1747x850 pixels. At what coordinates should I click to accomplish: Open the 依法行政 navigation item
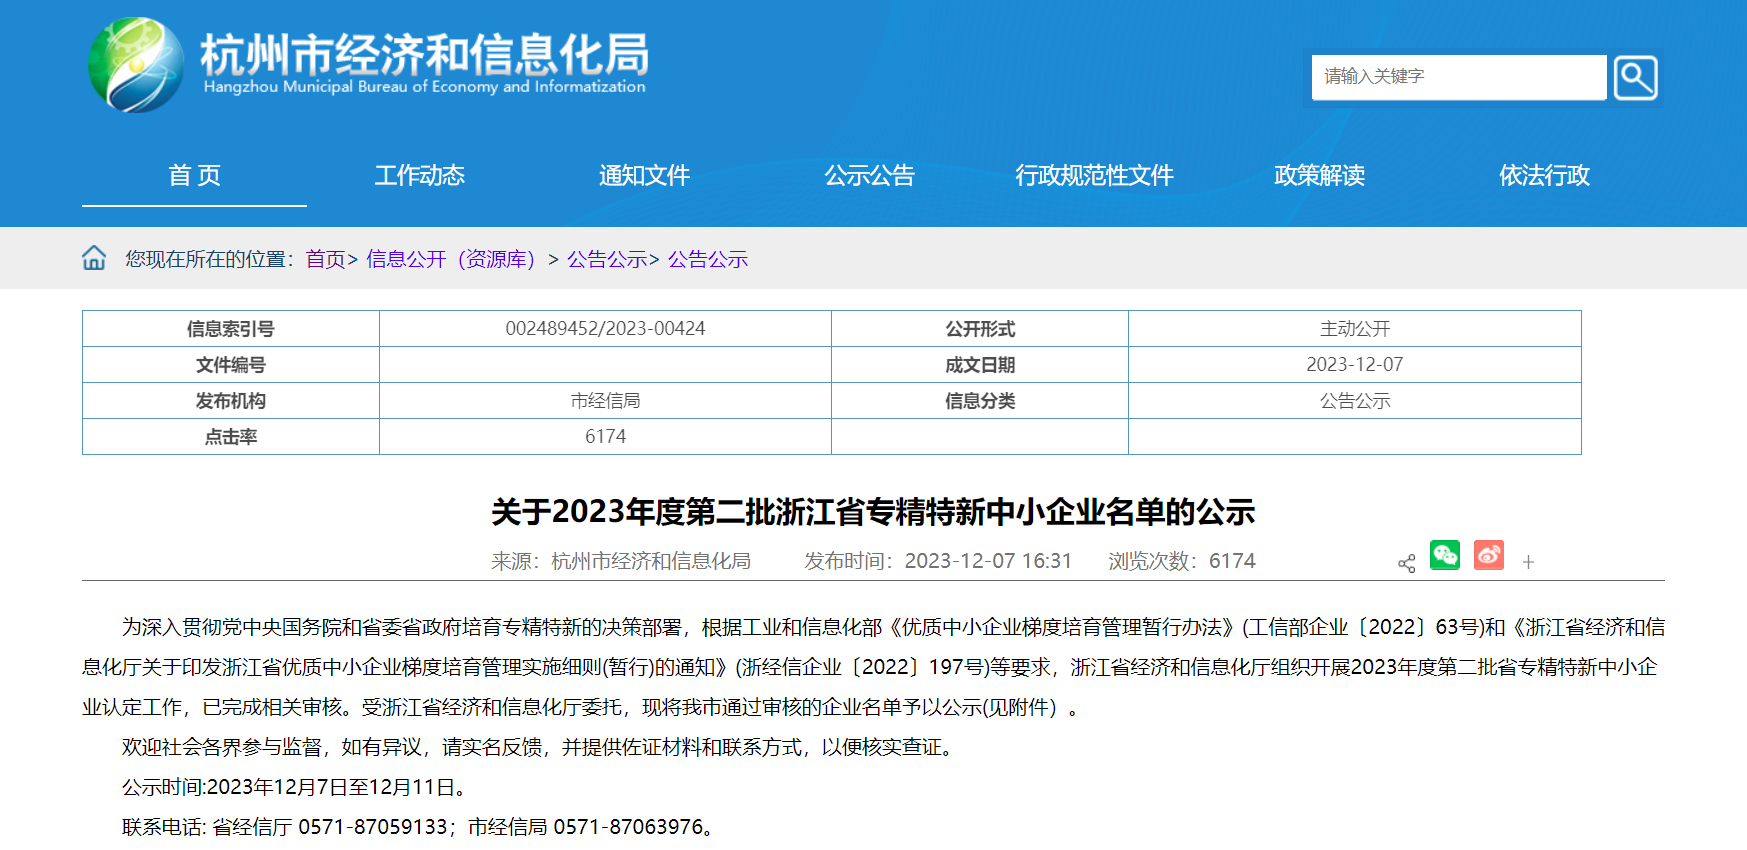pyautogui.click(x=1544, y=176)
